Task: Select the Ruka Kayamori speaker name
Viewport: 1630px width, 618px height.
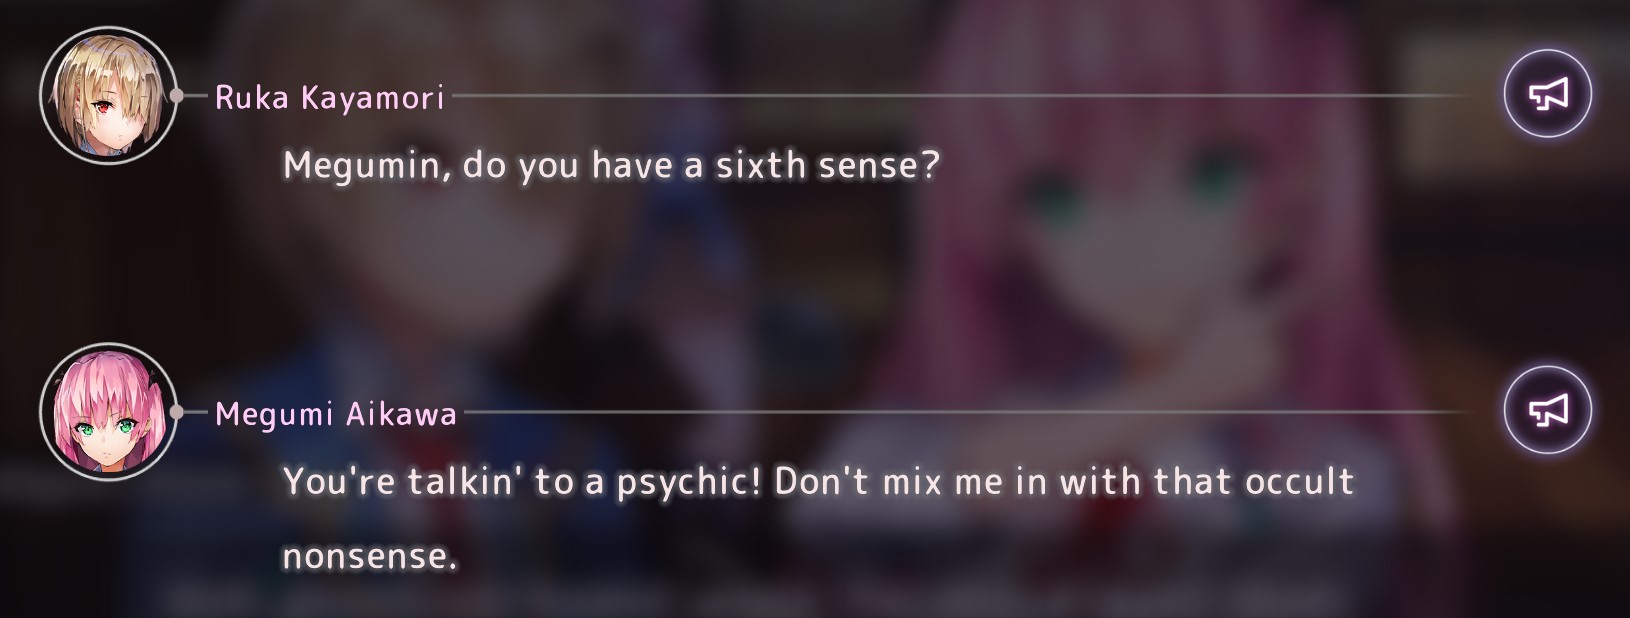Action: point(330,97)
